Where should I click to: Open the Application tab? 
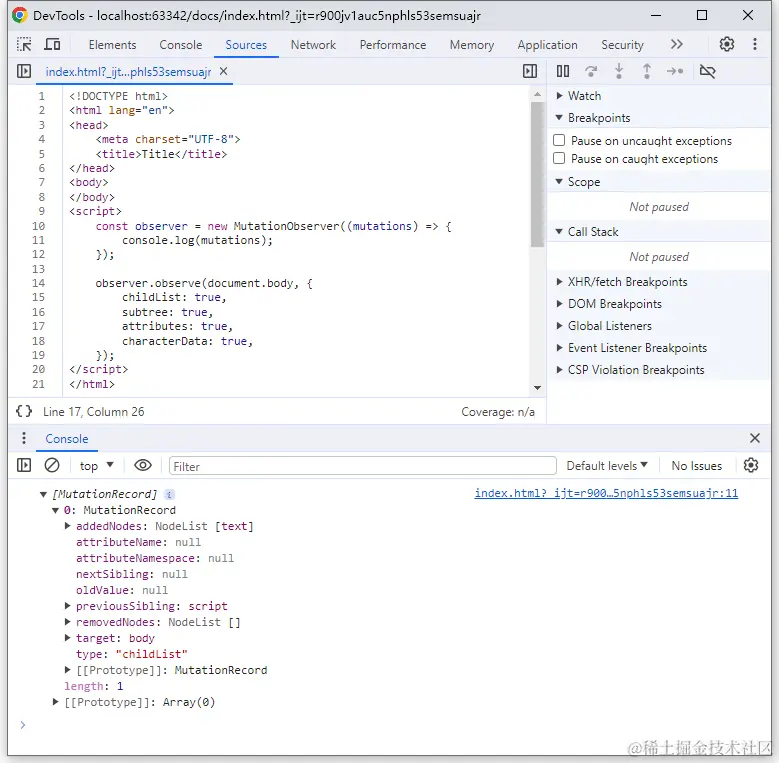547,45
